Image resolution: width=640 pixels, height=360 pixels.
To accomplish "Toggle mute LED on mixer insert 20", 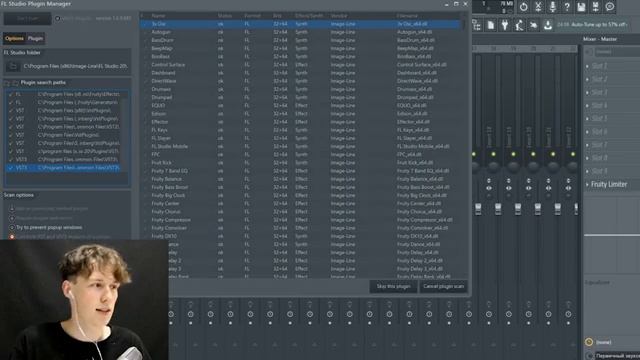I will [533, 154].
